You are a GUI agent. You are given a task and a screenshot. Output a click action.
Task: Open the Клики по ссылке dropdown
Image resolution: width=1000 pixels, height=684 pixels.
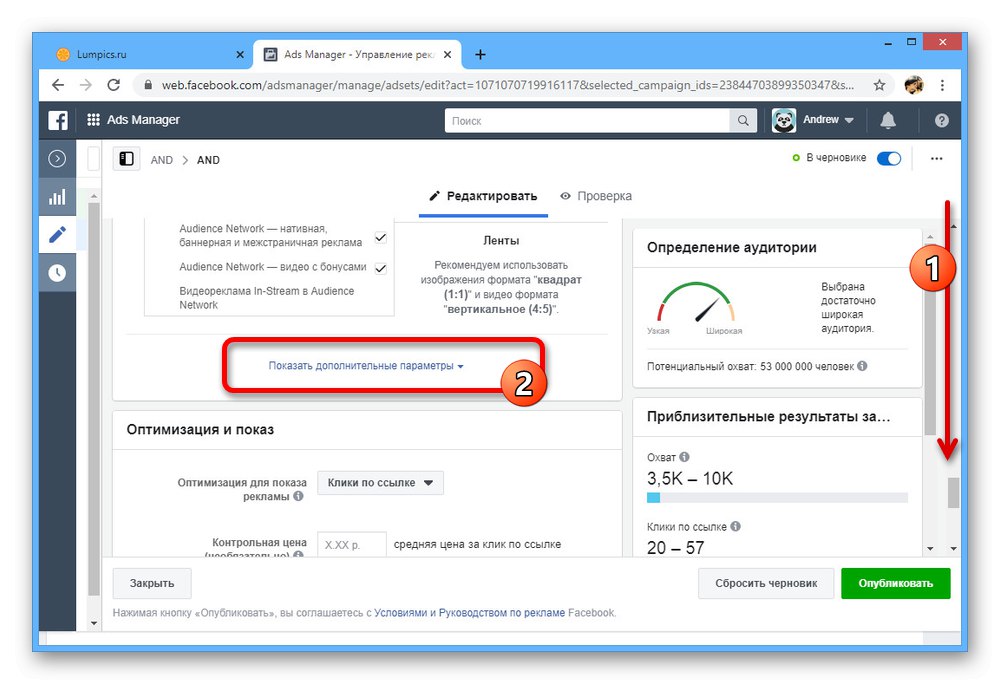[380, 483]
